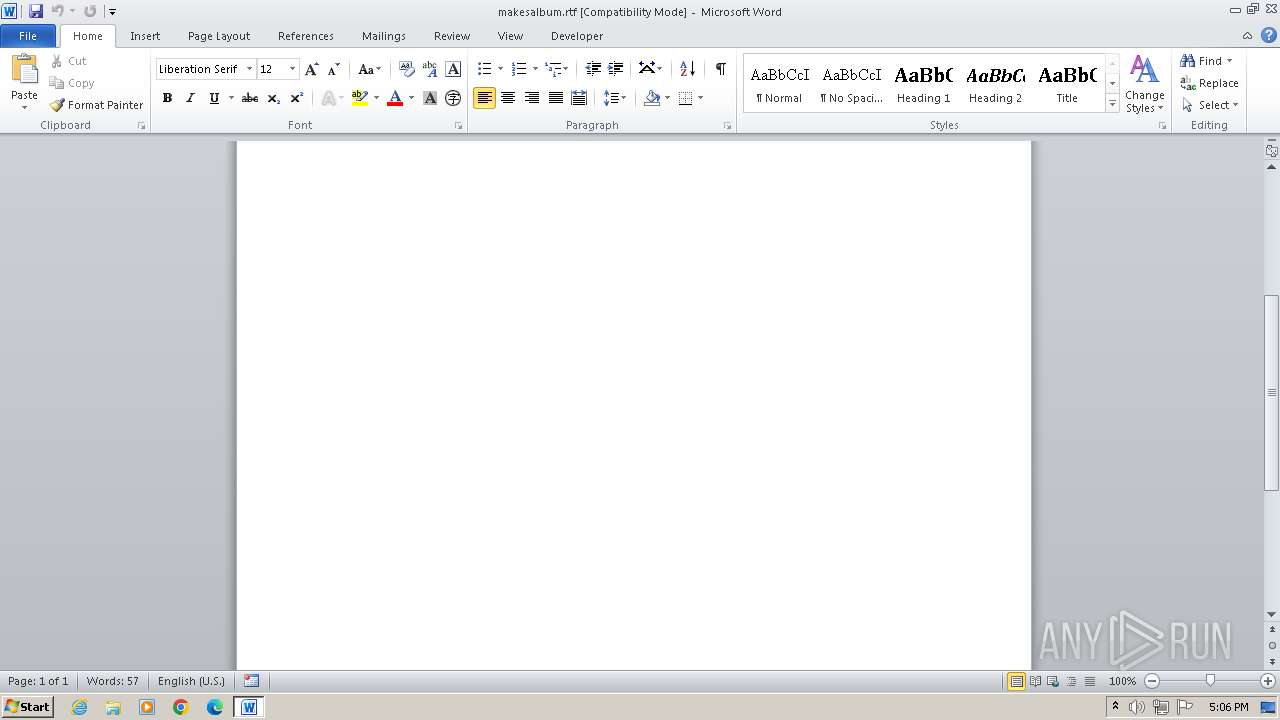Click the Character Shading icon
Viewport: 1280px width, 720px height.
click(430, 98)
